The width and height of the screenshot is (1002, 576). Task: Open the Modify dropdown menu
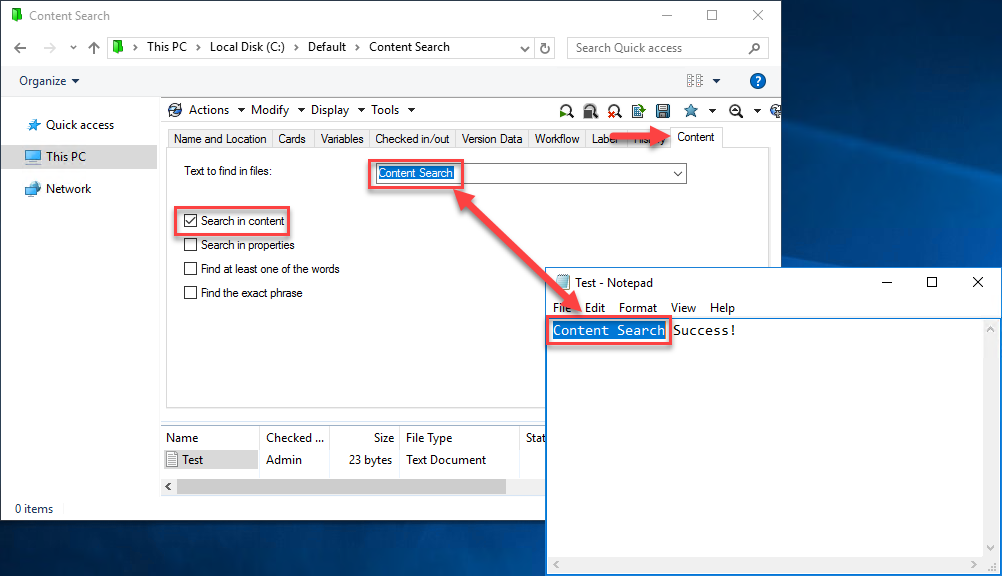click(277, 110)
